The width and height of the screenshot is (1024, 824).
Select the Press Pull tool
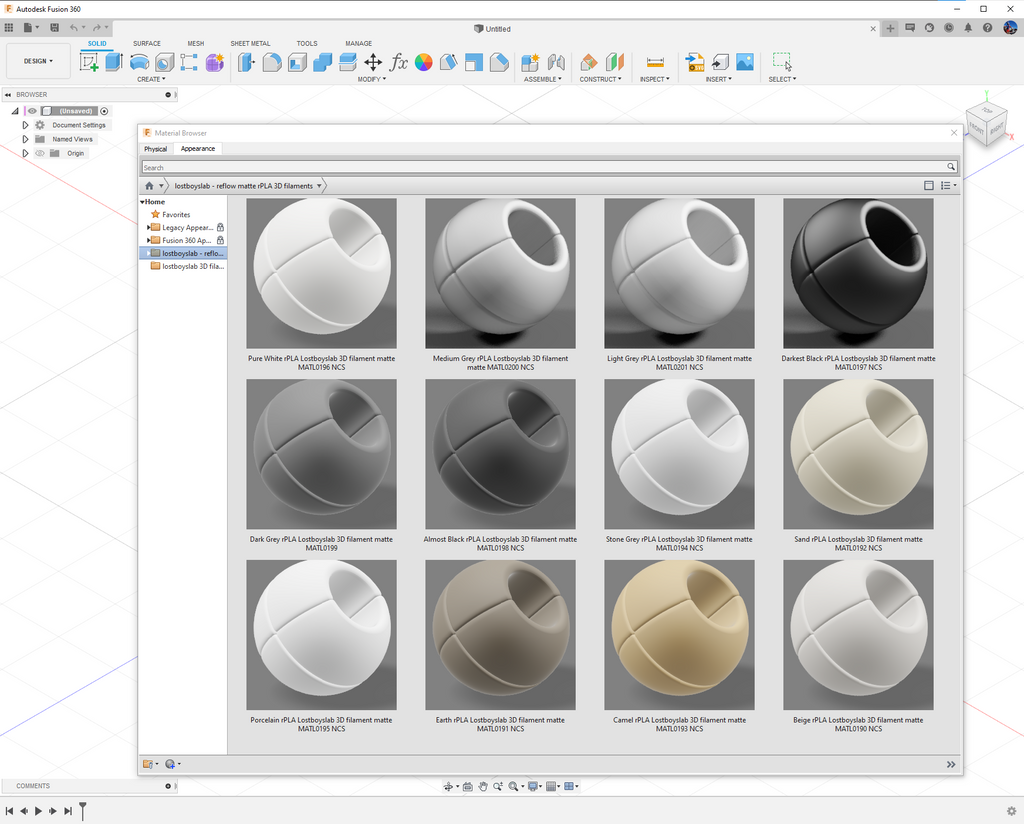click(246, 62)
